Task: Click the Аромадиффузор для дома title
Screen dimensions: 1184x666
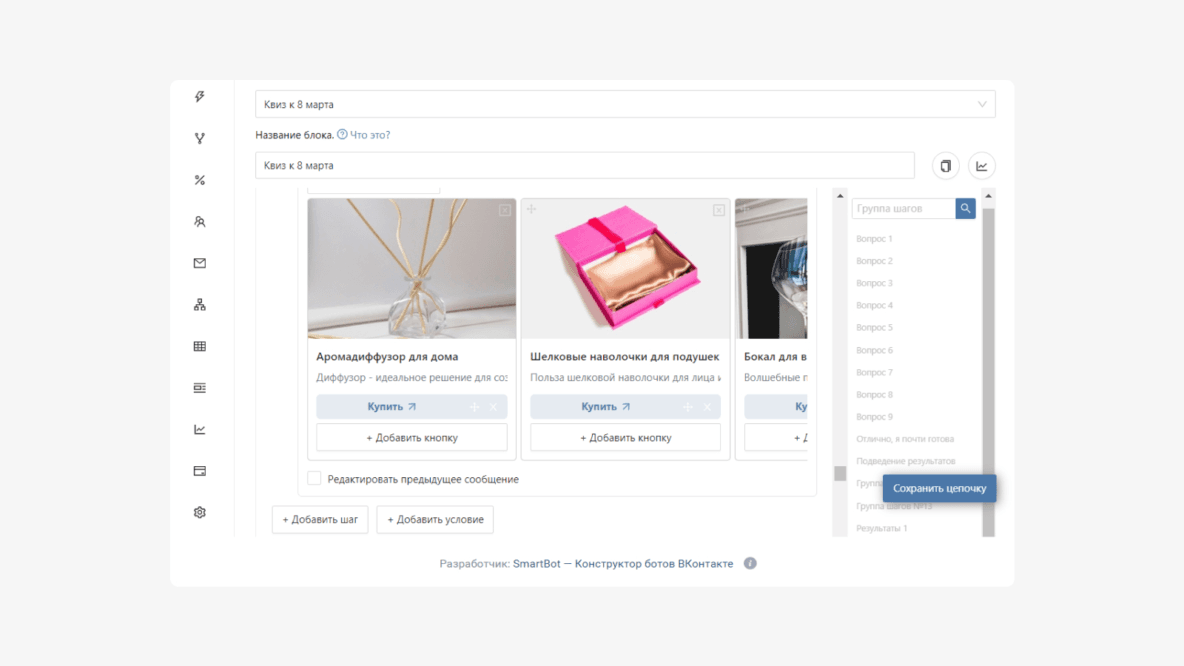Action: pyautogui.click(x=387, y=356)
